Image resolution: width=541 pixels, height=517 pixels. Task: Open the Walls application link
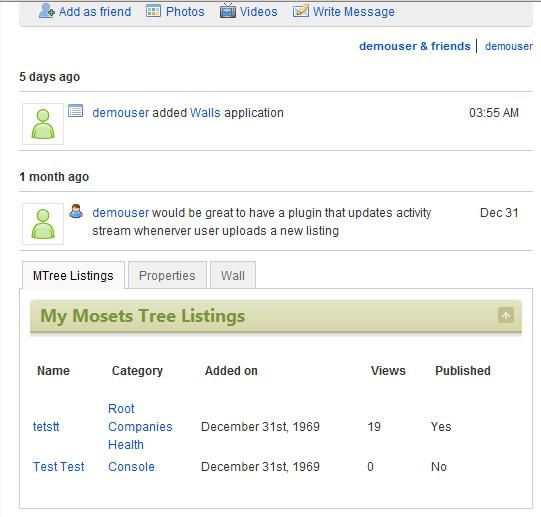(205, 113)
